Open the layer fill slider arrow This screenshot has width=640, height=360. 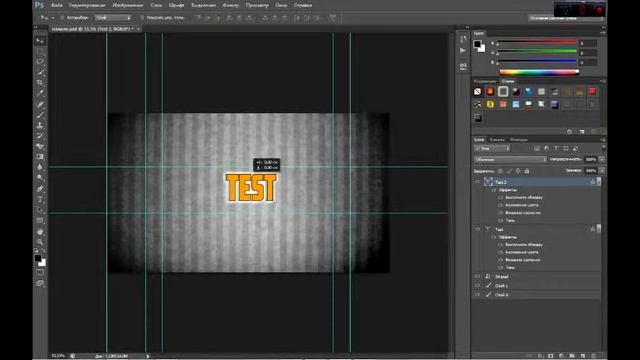pyautogui.click(x=601, y=171)
